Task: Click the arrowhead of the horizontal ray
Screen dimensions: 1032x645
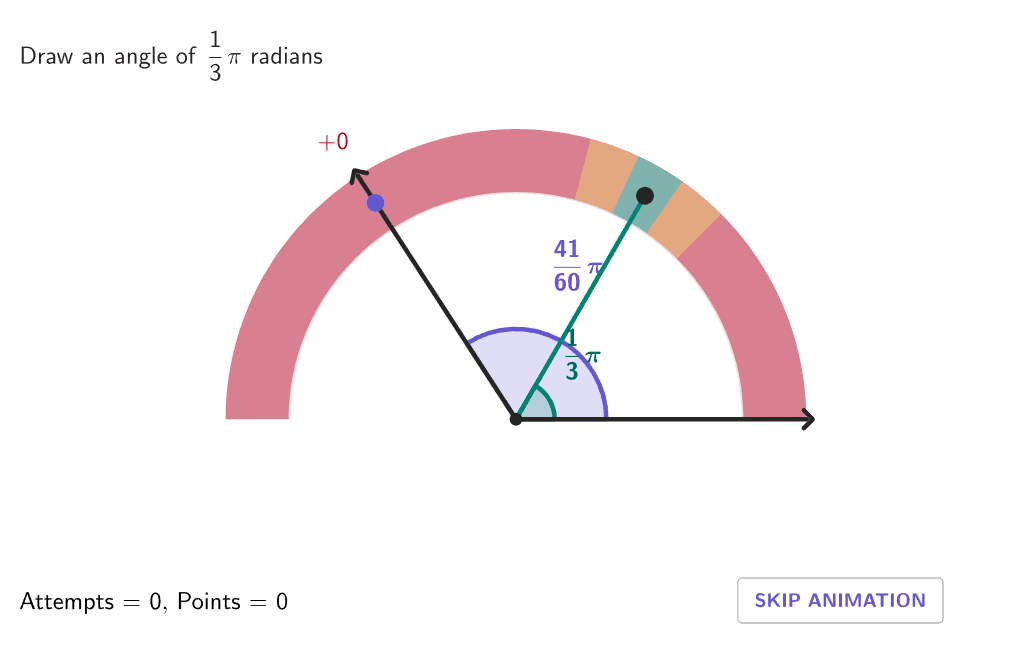Action: 809,419
